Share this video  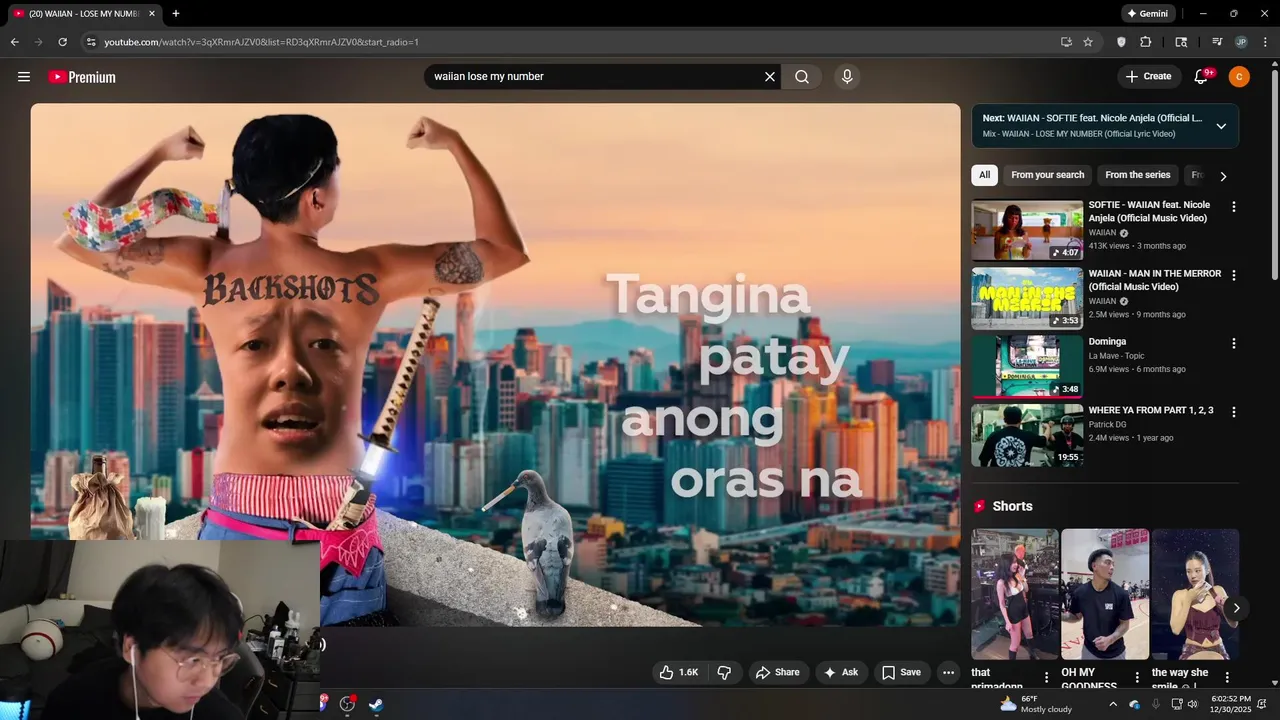(777, 672)
